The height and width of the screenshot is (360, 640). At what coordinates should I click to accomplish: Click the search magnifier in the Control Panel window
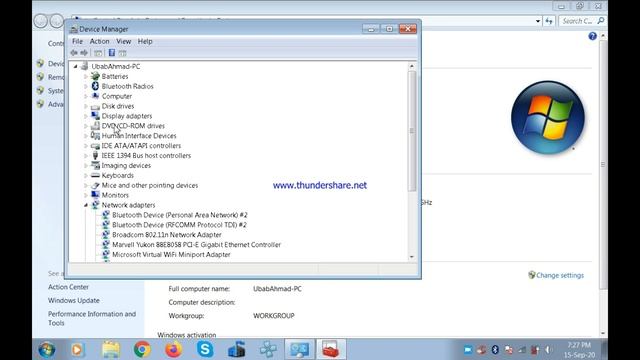(601, 21)
